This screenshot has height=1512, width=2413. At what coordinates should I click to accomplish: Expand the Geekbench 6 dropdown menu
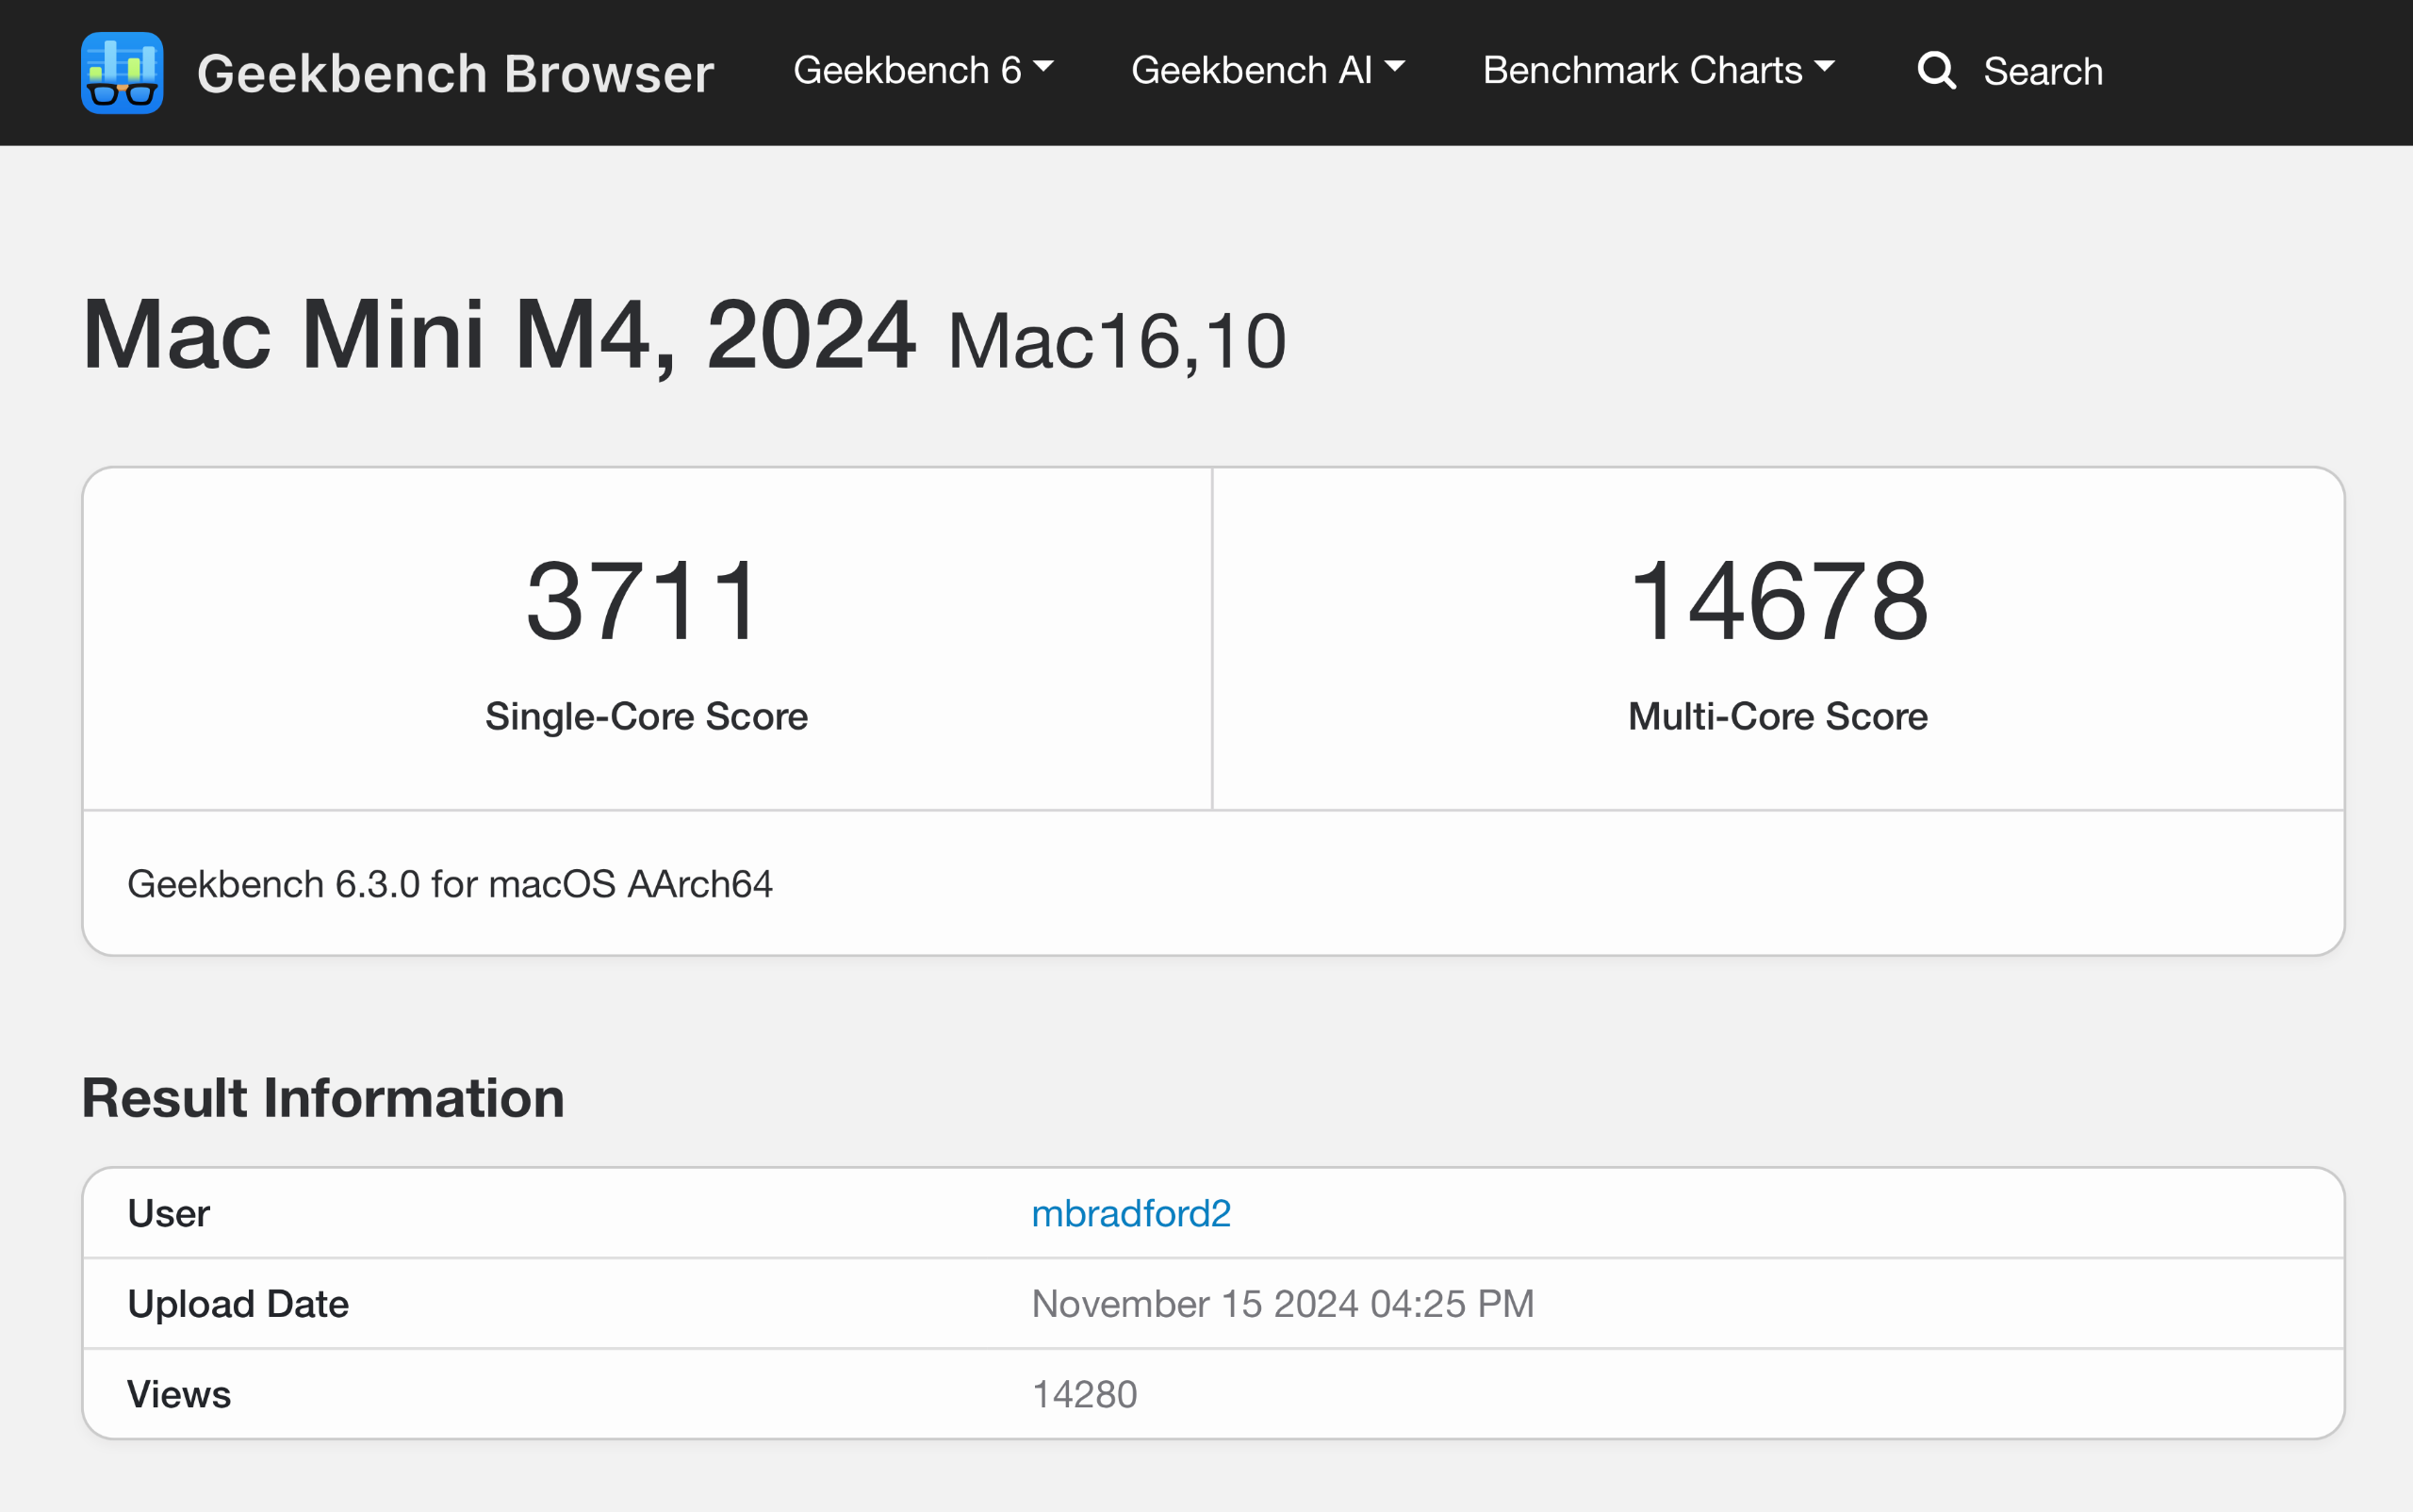[923, 70]
